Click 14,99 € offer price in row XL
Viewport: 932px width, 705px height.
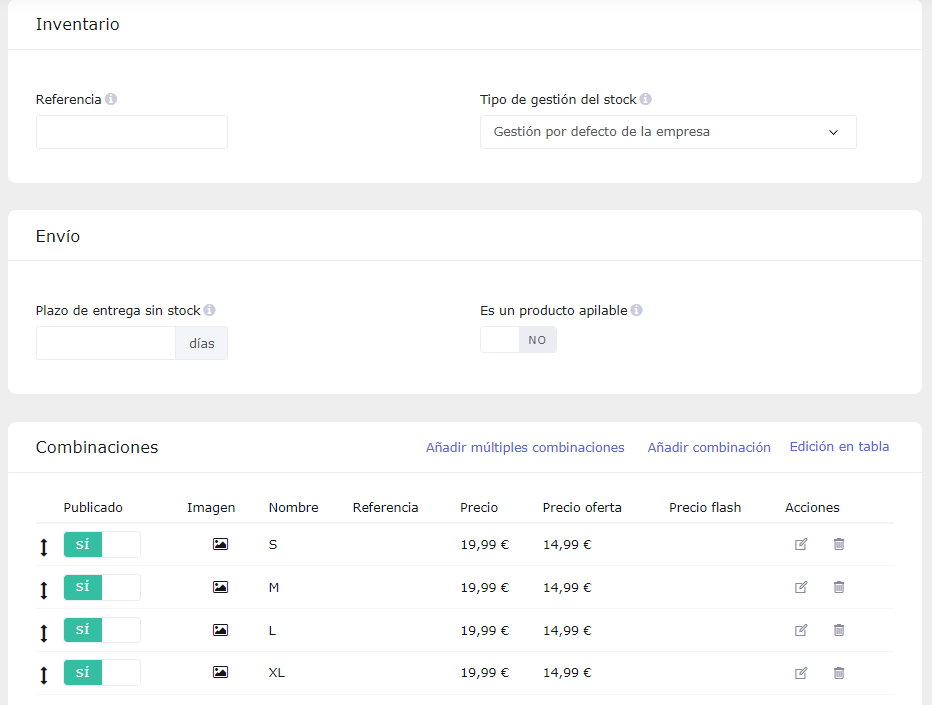click(567, 673)
